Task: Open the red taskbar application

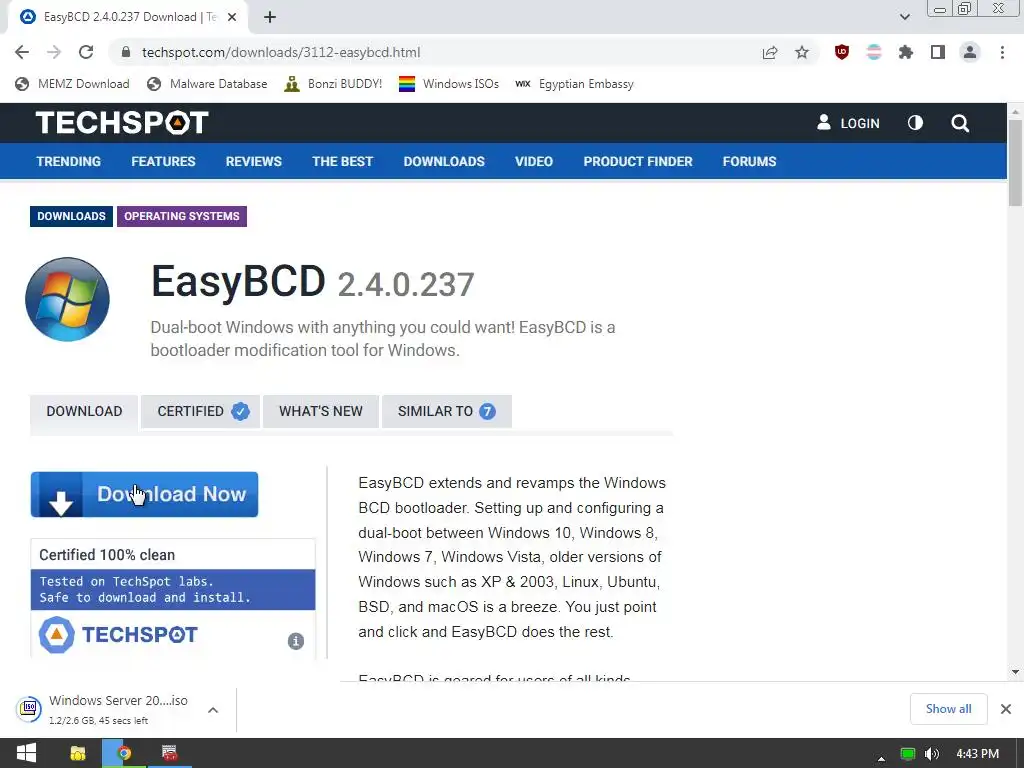Action: click(170, 754)
